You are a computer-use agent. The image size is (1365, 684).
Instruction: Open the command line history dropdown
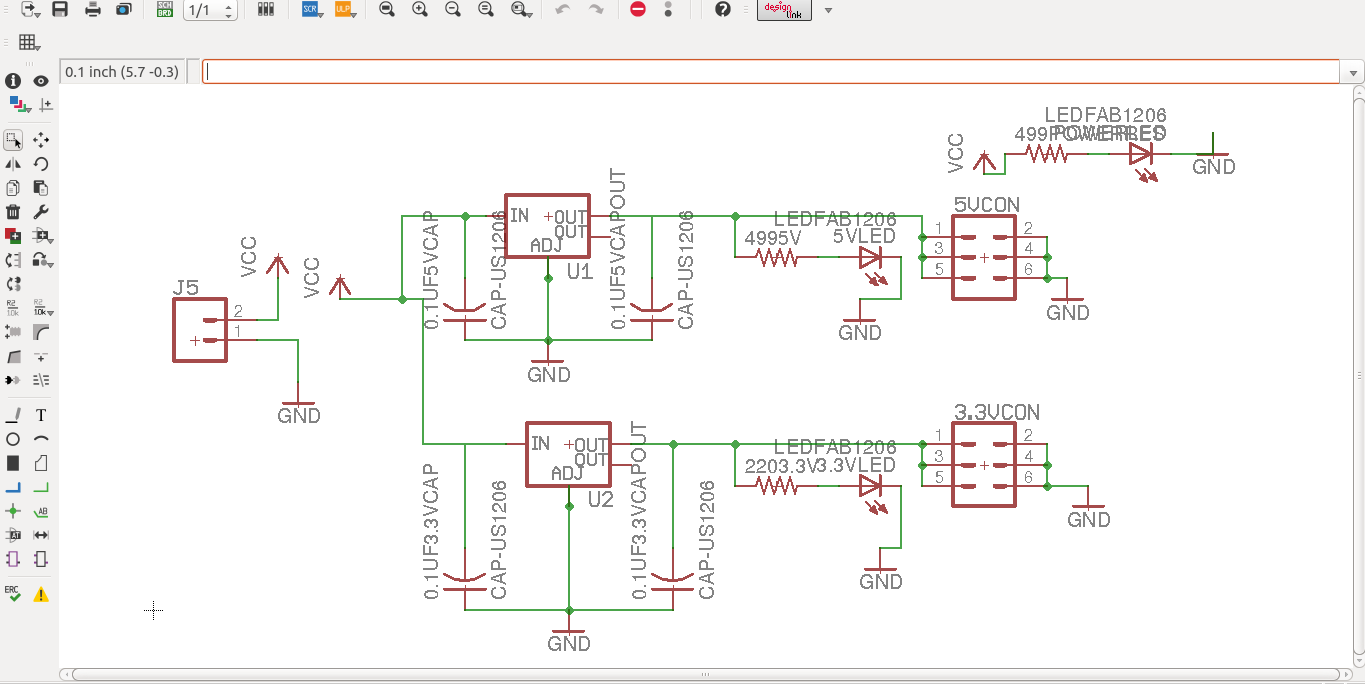click(x=1354, y=73)
